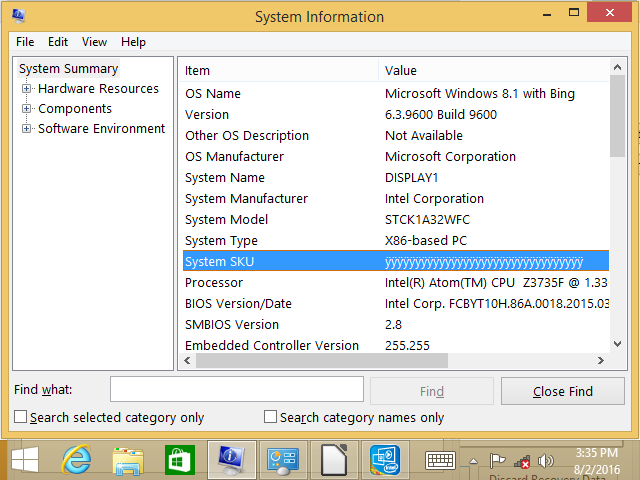Viewport: 640px width, 480px height.
Task: Open the blank document taskbar icon
Action: 334,460
